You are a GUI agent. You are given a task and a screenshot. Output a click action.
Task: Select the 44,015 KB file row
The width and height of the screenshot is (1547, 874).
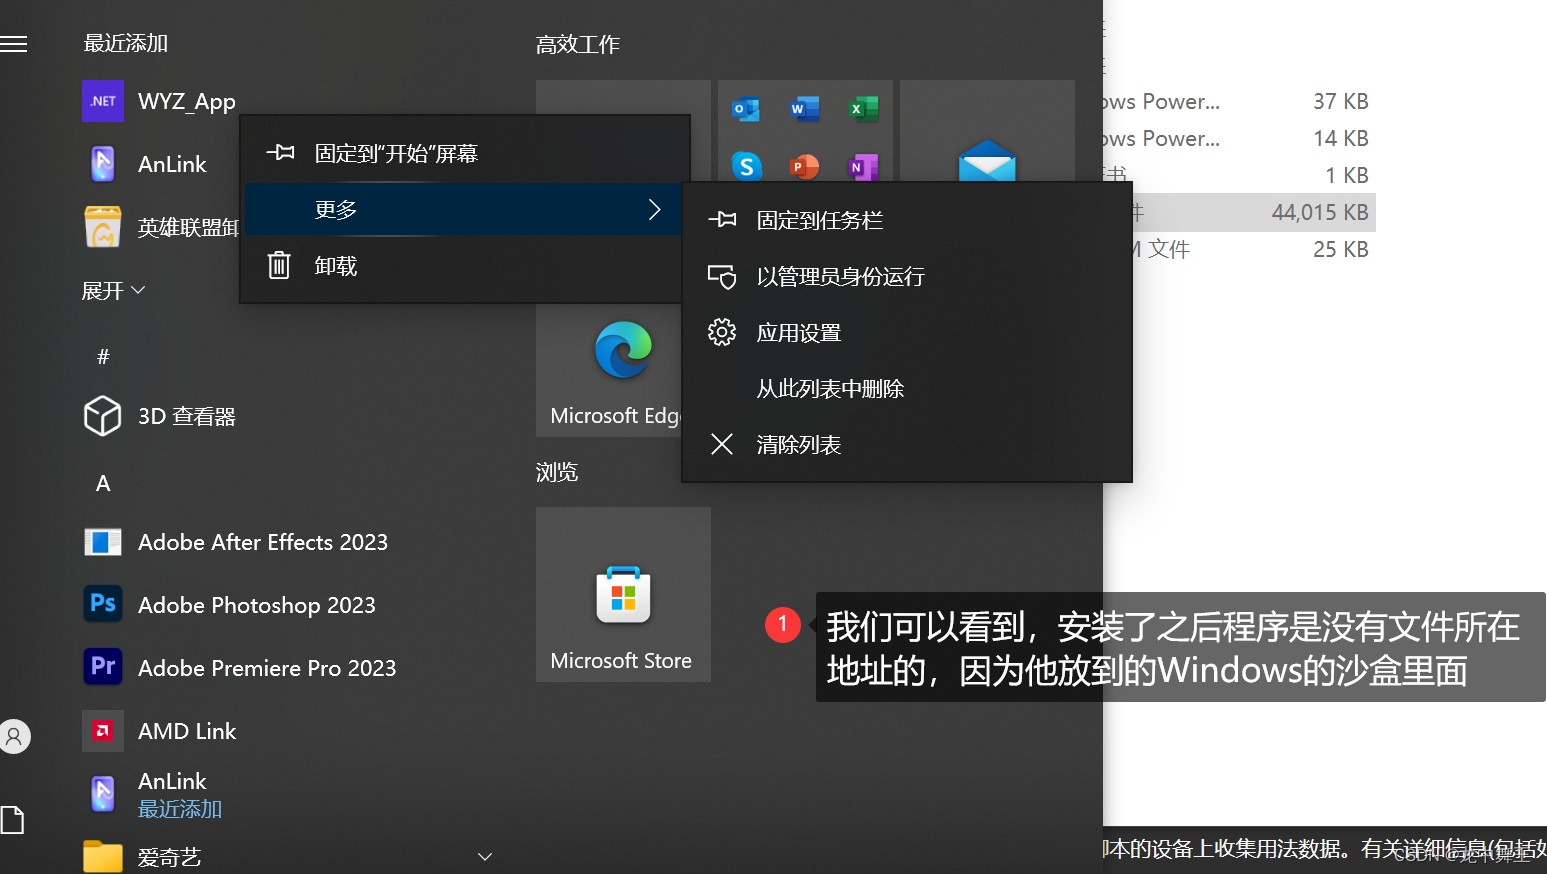(1240, 212)
